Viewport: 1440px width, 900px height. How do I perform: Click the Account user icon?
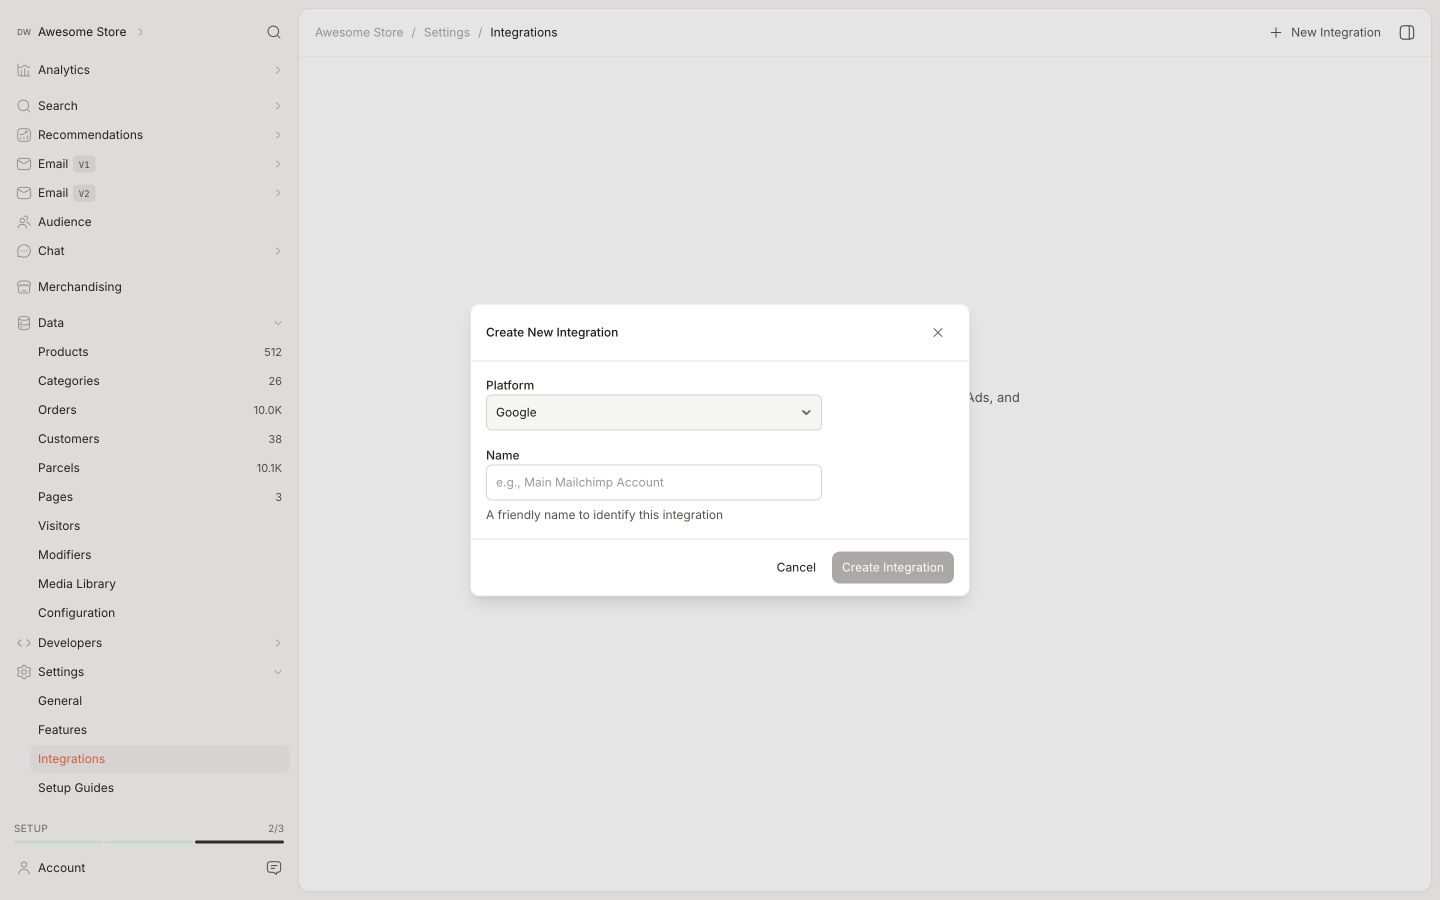coord(24,868)
